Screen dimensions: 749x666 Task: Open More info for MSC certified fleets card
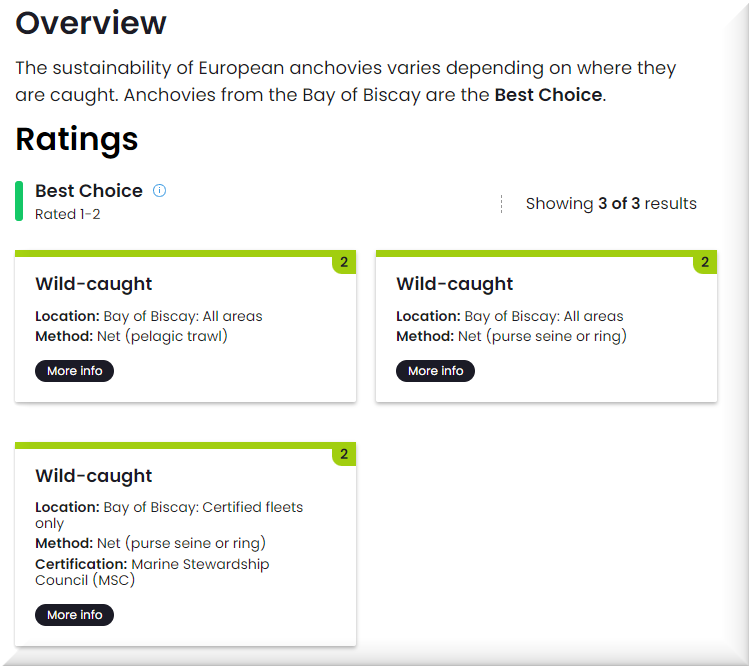[75, 615]
